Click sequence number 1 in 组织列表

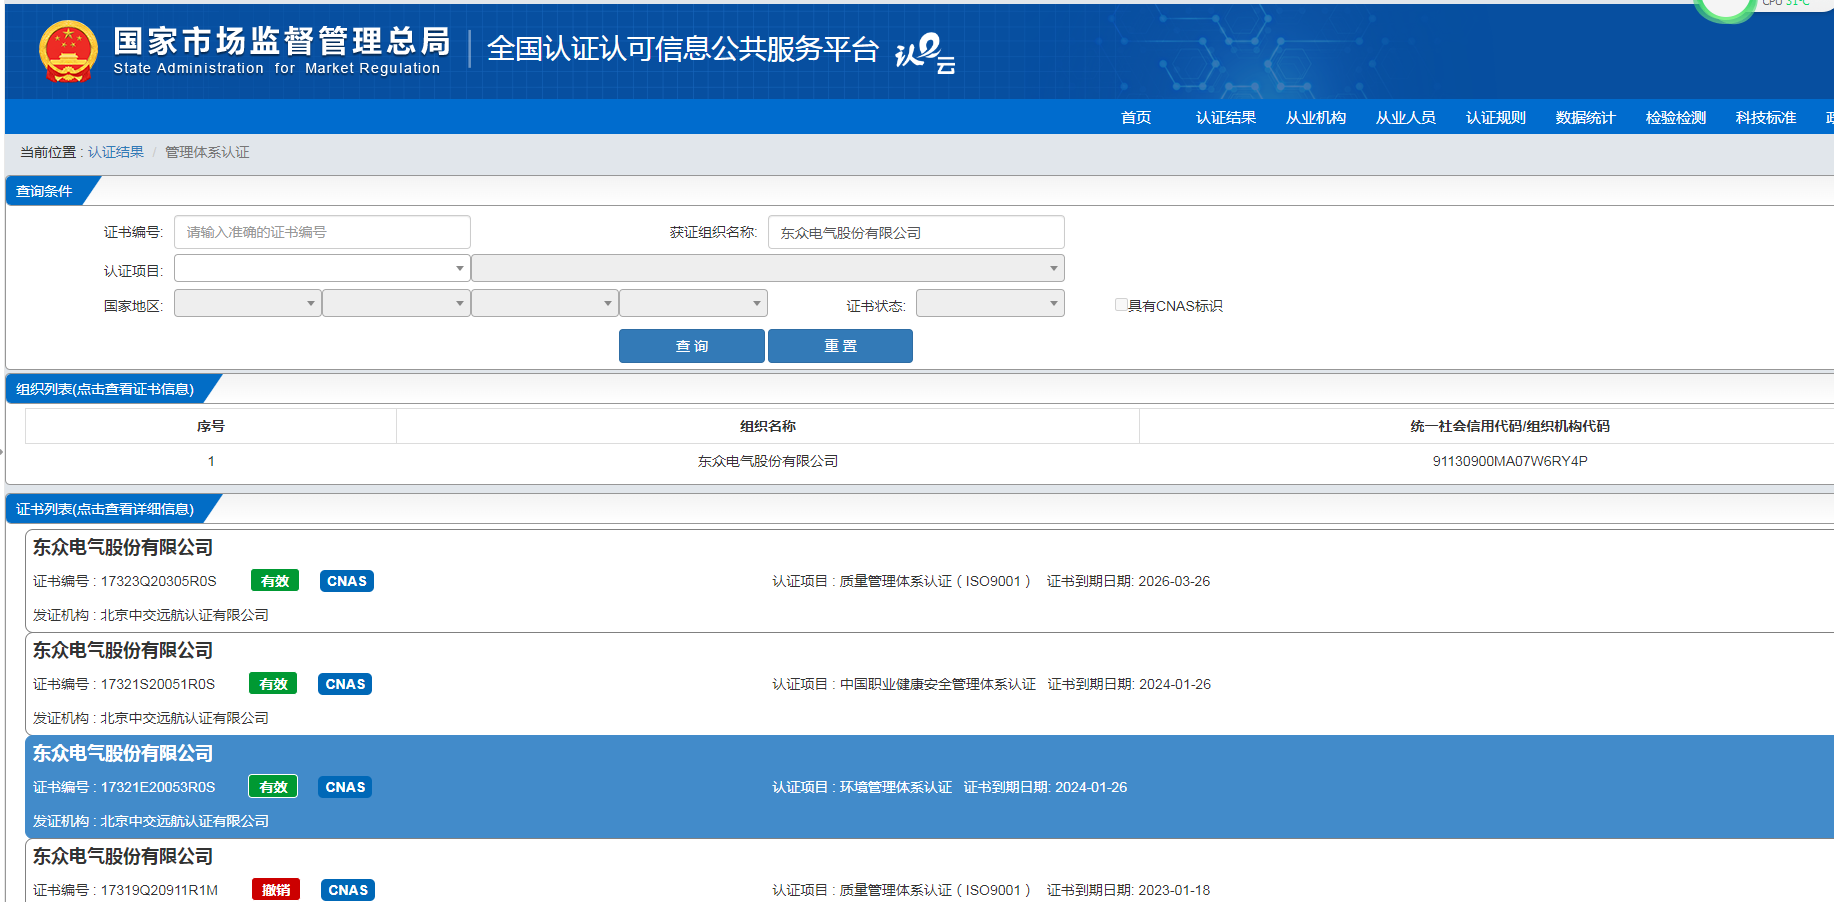[211, 461]
